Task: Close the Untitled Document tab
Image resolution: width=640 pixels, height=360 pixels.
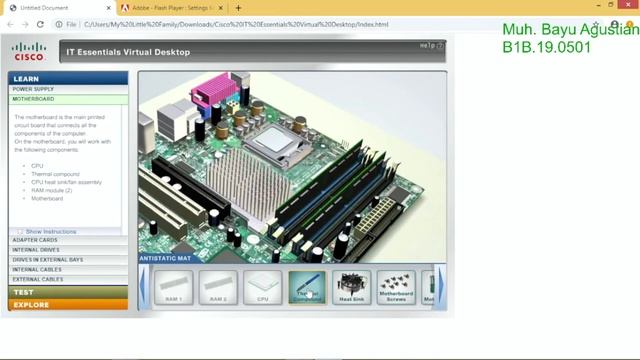Action: pyautogui.click(x=109, y=8)
